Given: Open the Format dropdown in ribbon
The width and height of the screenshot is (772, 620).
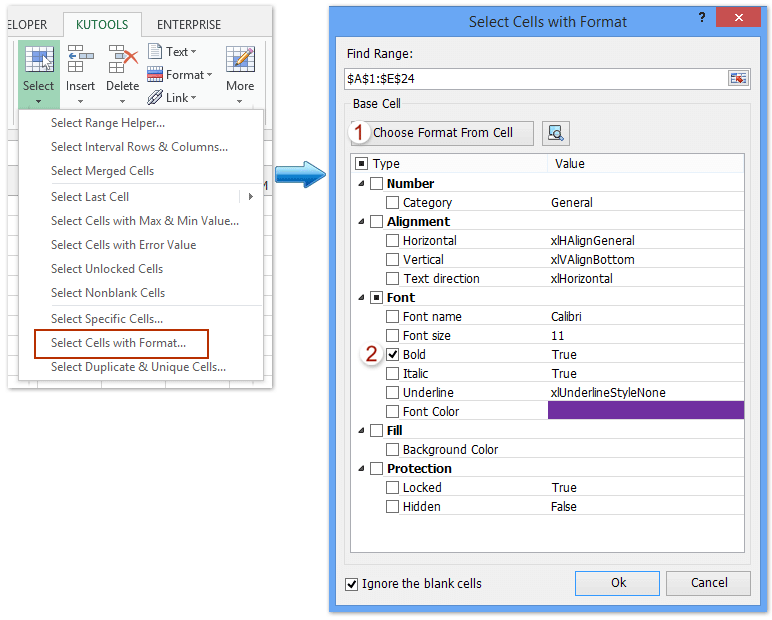Looking at the screenshot, I should click(x=178, y=74).
